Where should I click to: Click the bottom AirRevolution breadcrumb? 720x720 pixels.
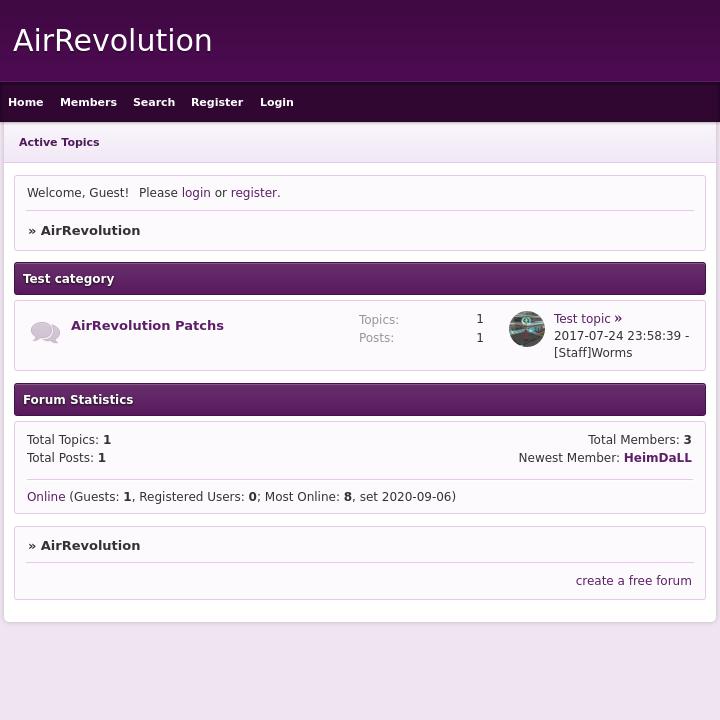tap(90, 546)
